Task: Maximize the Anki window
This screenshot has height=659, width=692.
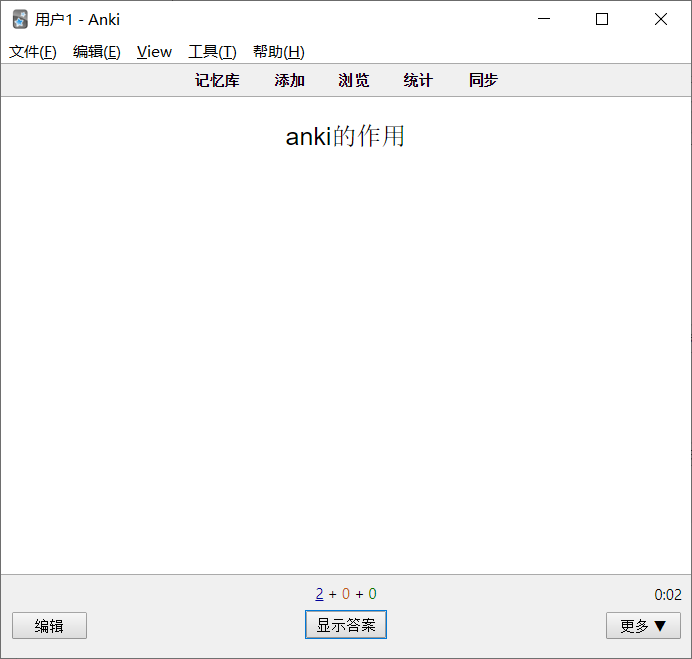Action: pos(602,19)
